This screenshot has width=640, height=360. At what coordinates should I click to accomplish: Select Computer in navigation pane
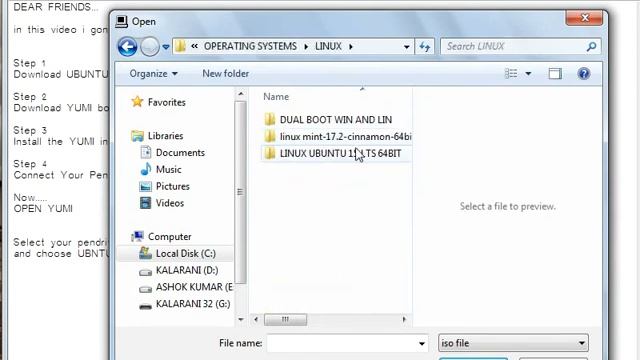point(169,236)
